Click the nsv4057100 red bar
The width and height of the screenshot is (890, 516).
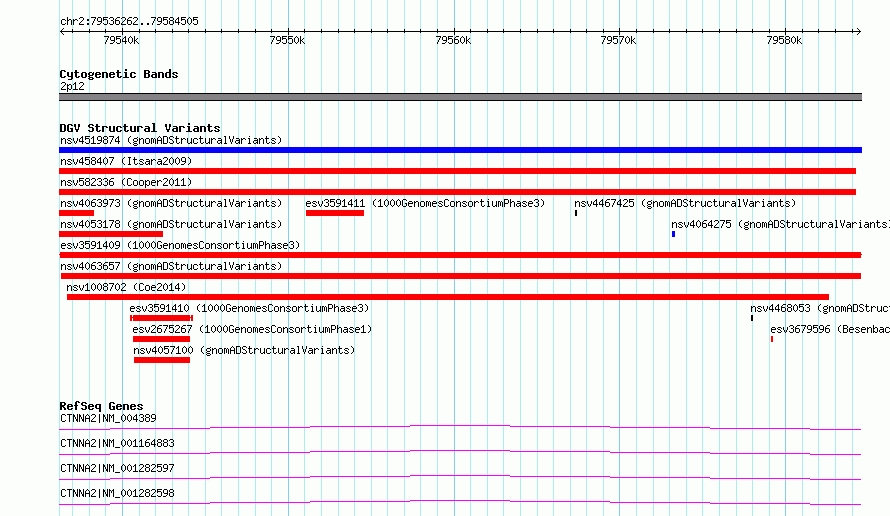coord(162,360)
